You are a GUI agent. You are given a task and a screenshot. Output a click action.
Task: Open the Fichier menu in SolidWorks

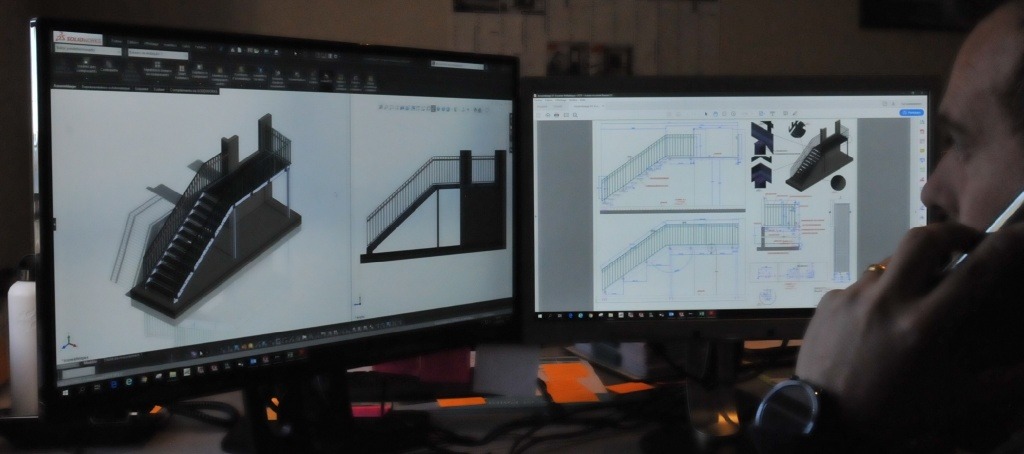116,42
